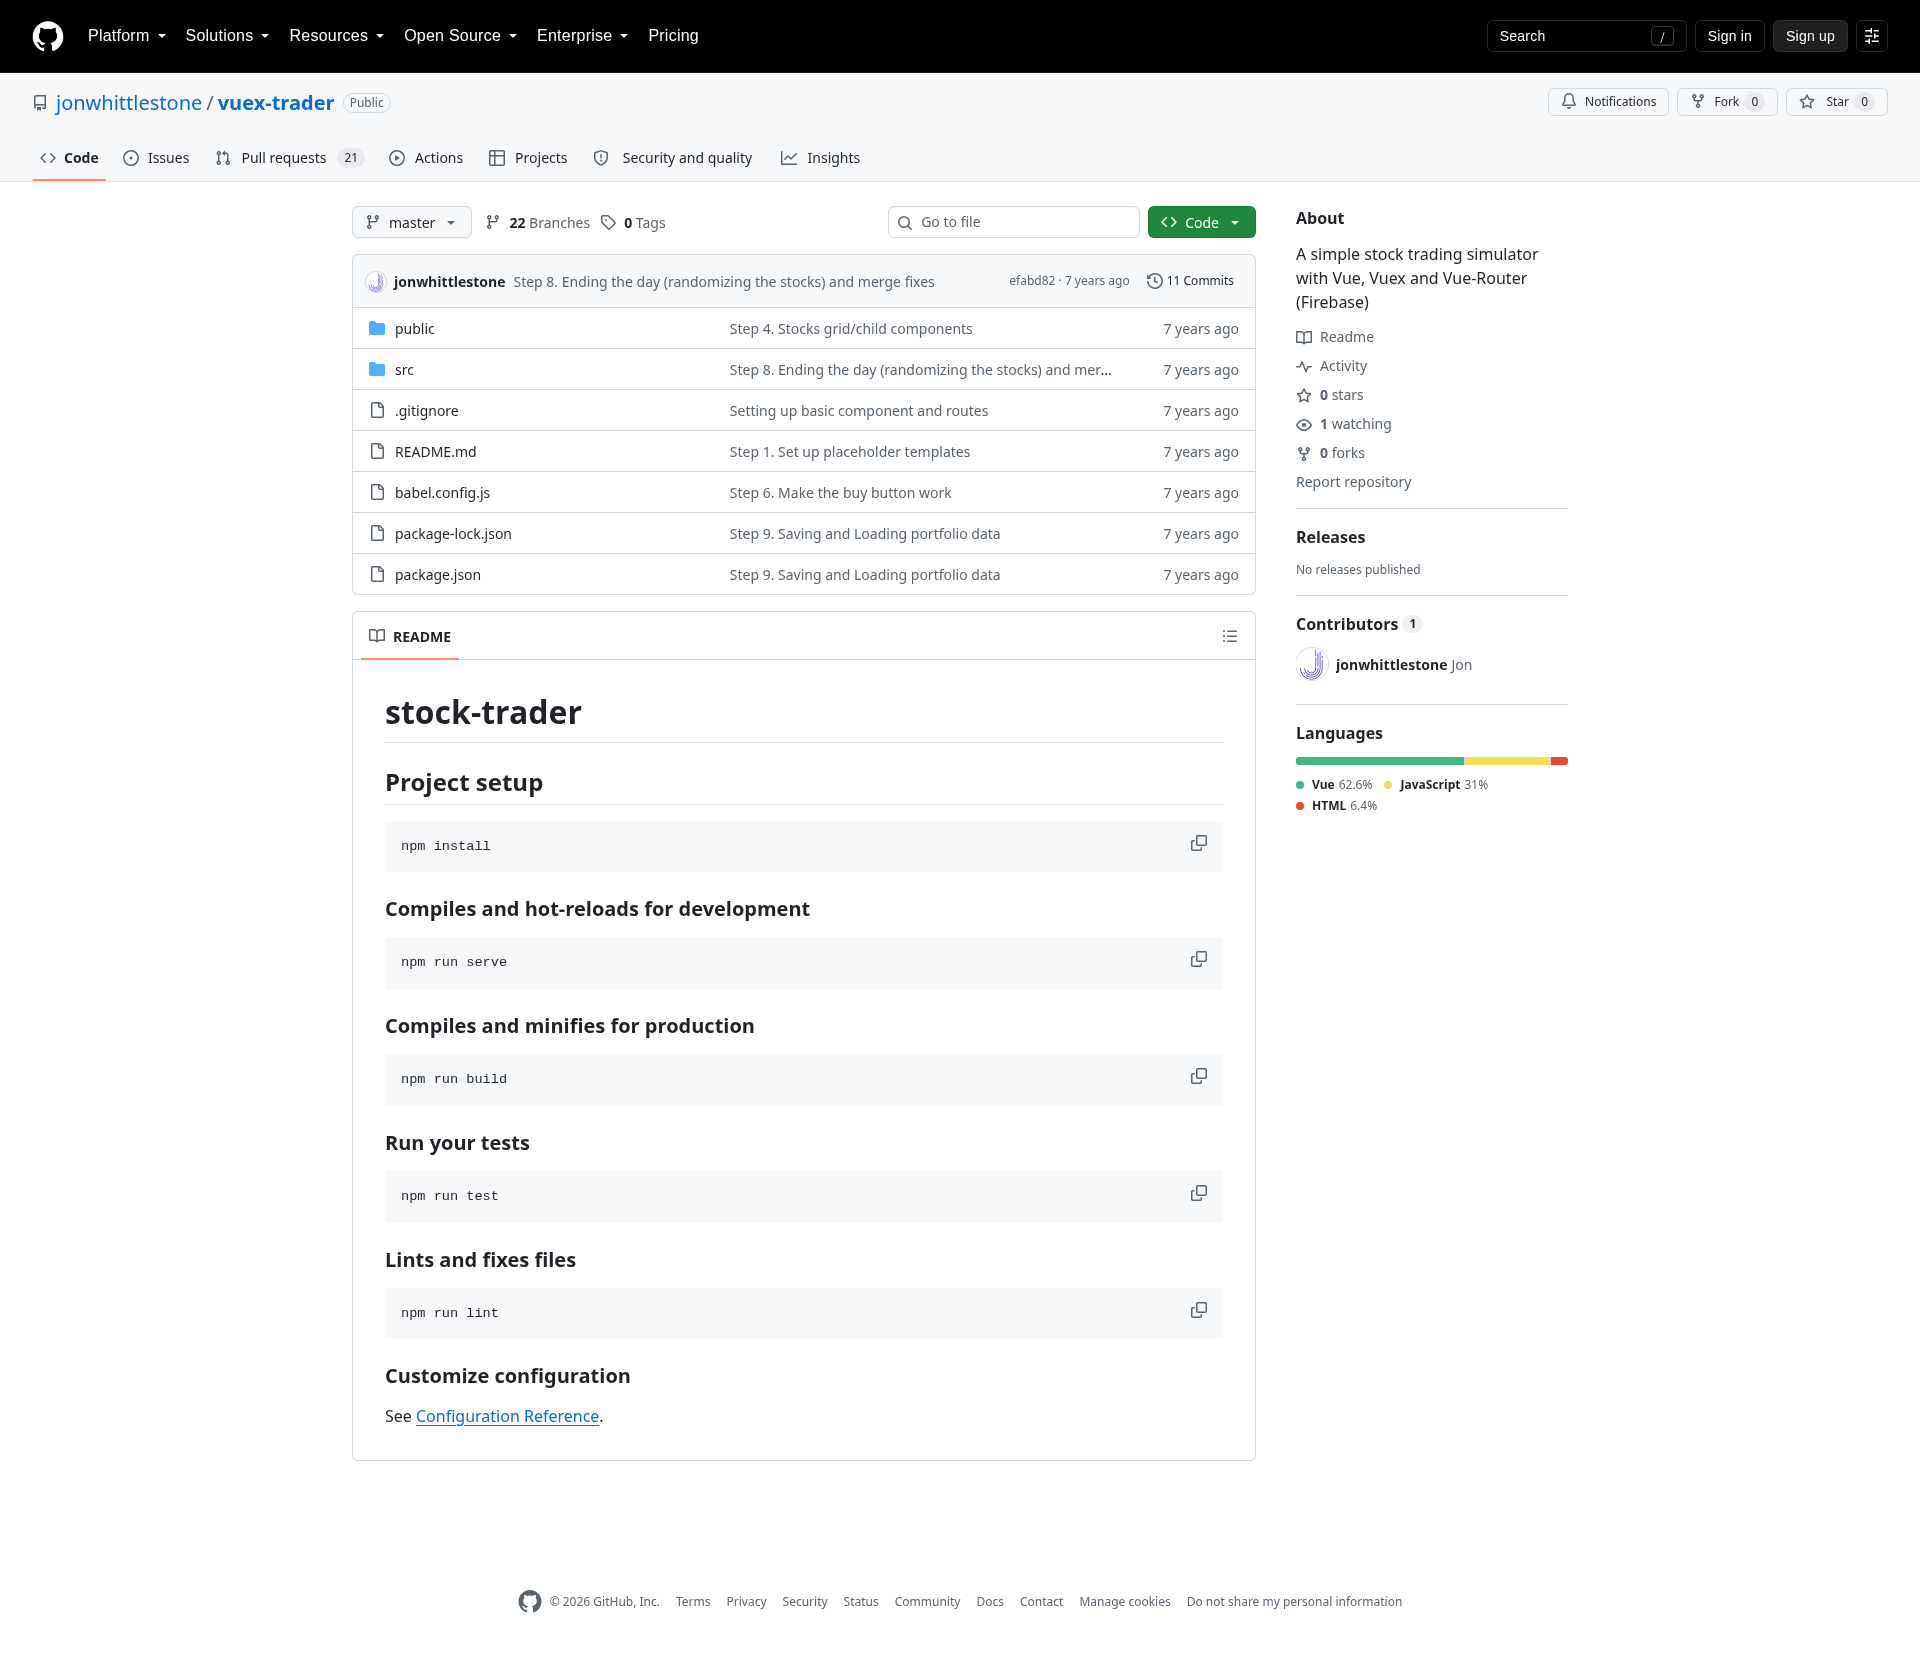The image size is (1920, 1654).
Task: View the 0 forks link
Action: tap(1330, 453)
